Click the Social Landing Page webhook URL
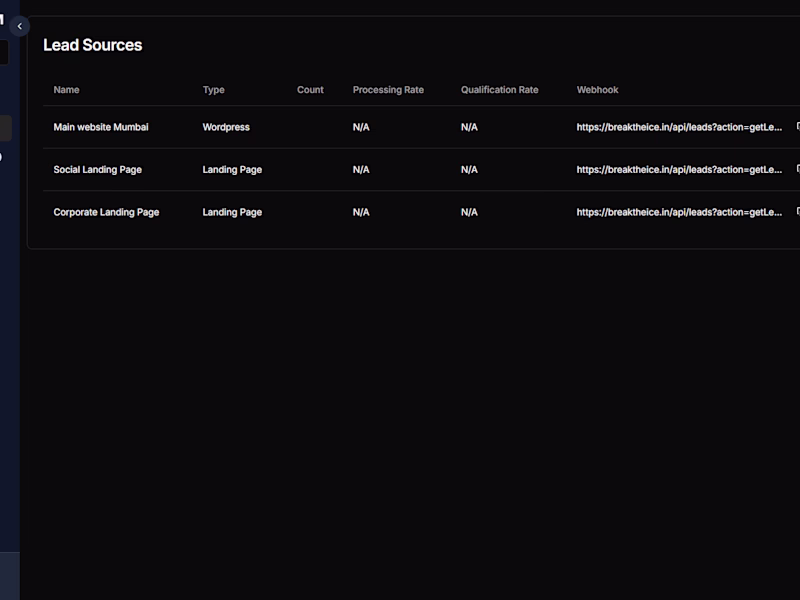The image size is (800, 600). (x=679, y=169)
